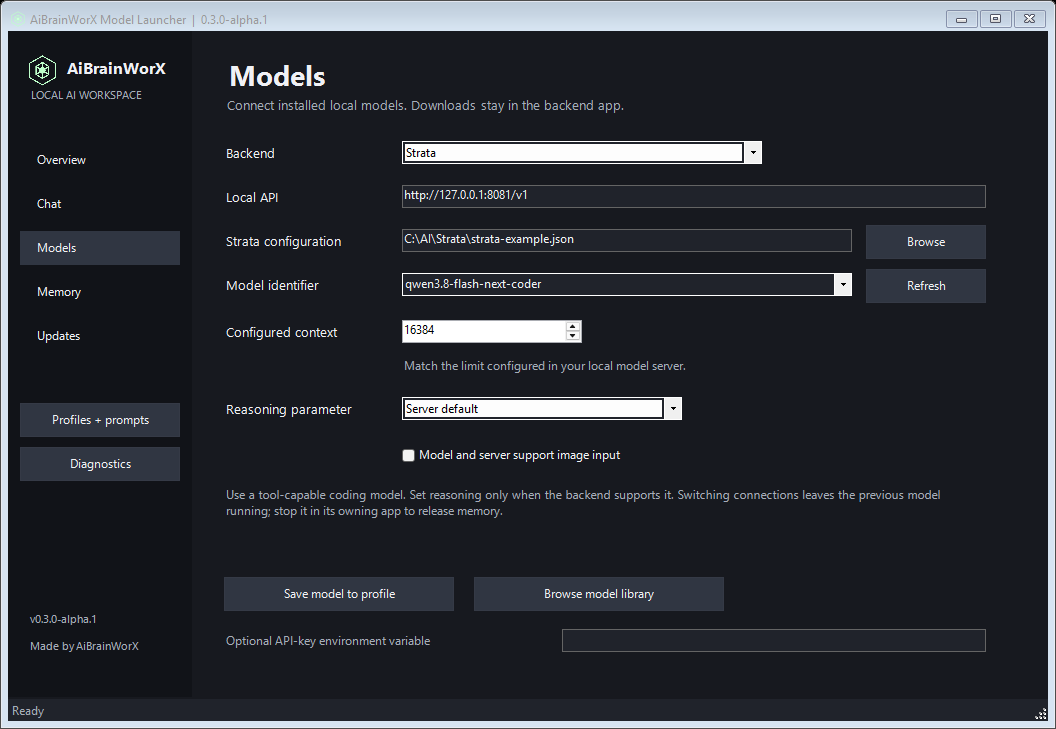The height and width of the screenshot is (729, 1056).
Task: Refresh the model identifier list
Action: click(925, 286)
